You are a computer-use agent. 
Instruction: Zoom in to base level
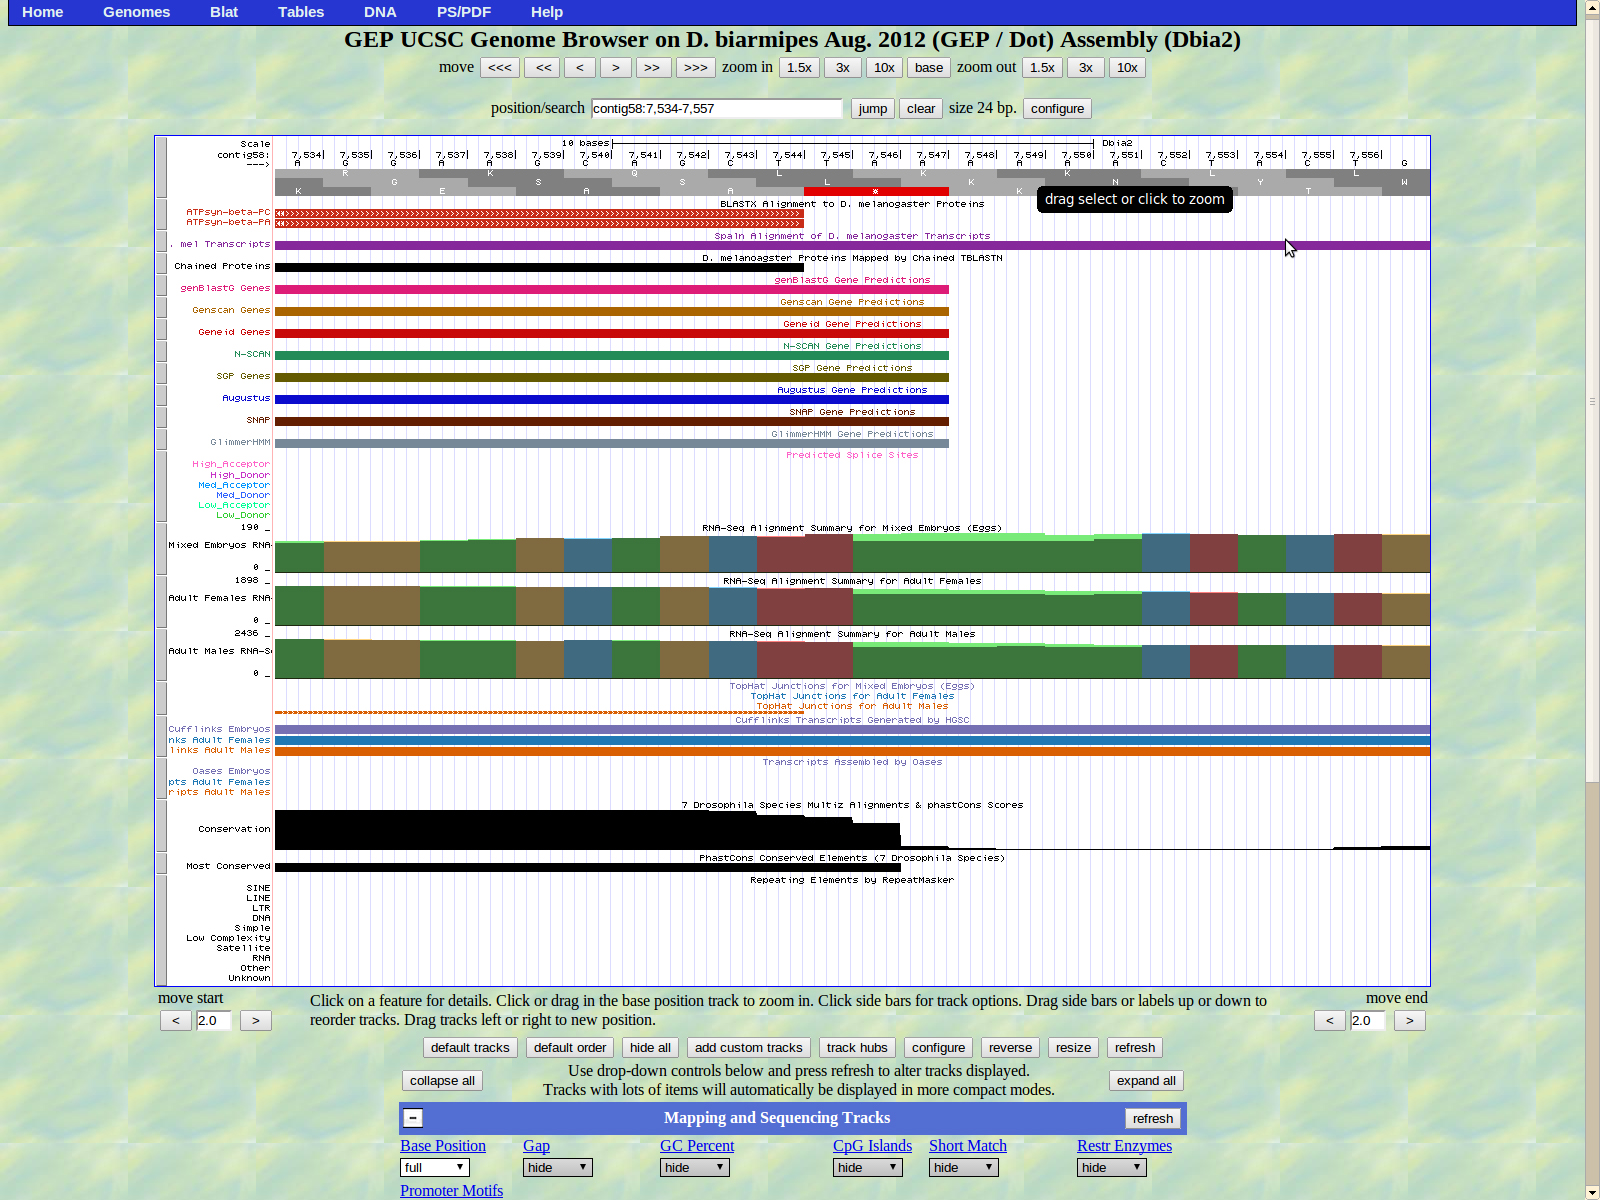pyautogui.click(x=929, y=68)
